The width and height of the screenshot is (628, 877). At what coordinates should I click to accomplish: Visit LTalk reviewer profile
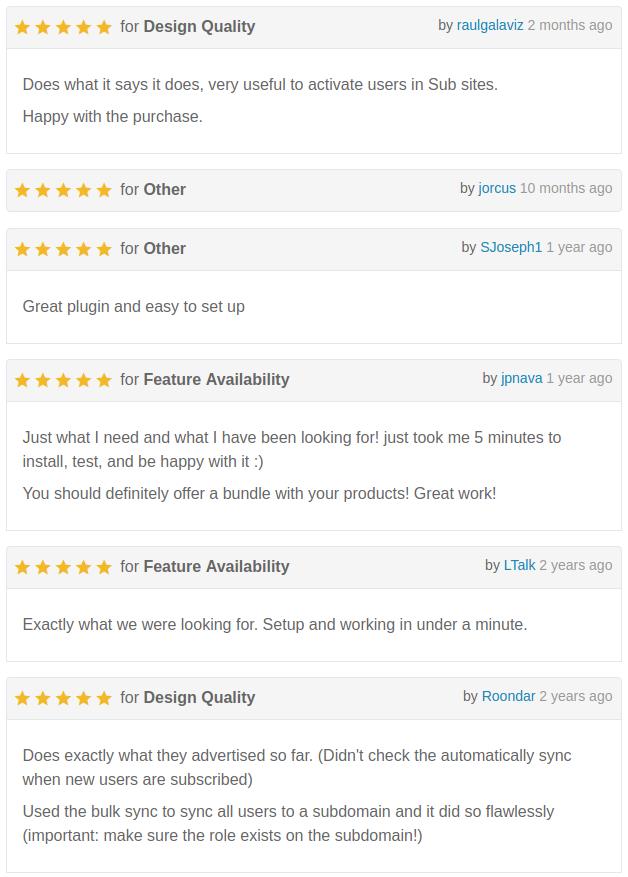coord(520,565)
